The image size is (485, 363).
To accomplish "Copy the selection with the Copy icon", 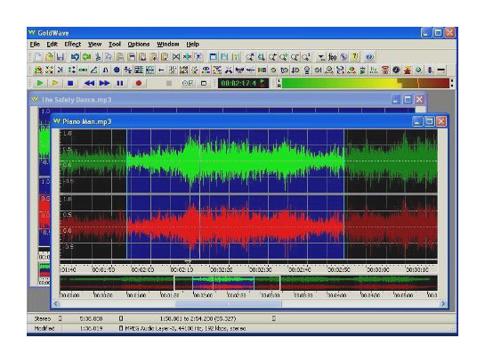I will [108, 57].
